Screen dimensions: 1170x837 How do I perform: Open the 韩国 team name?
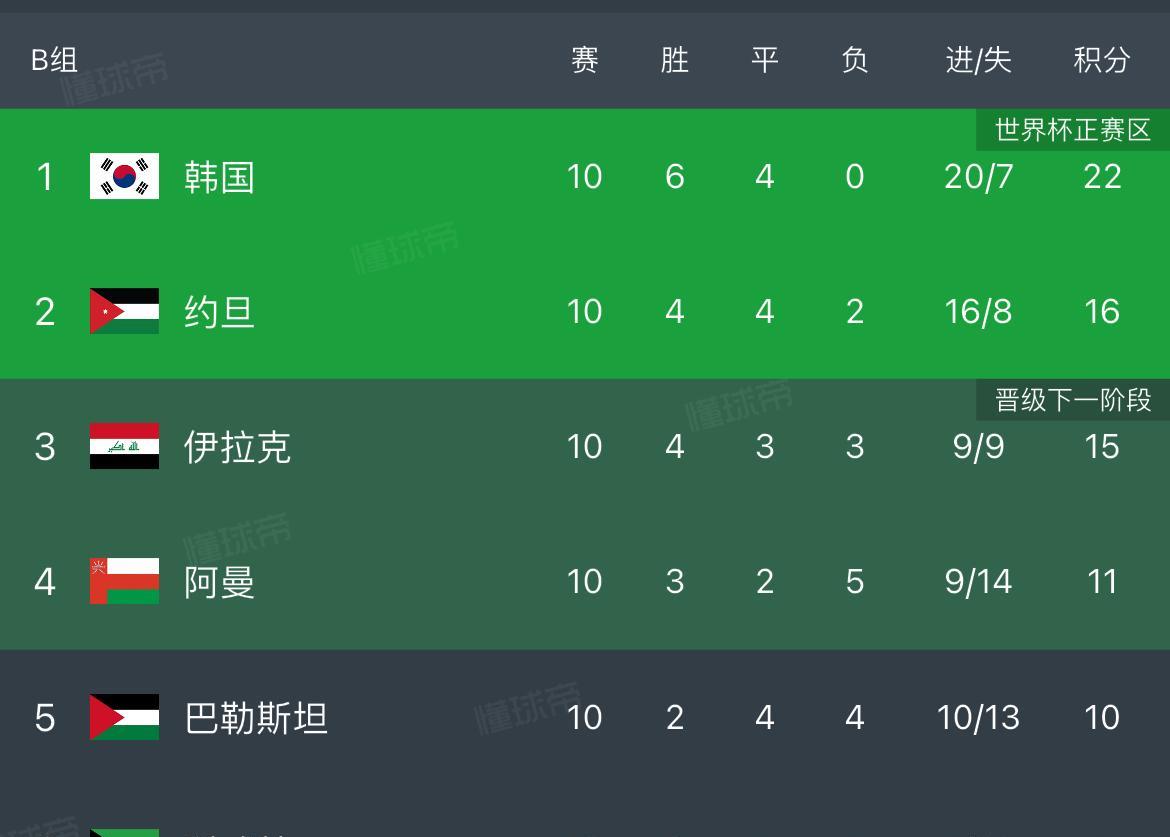219,178
